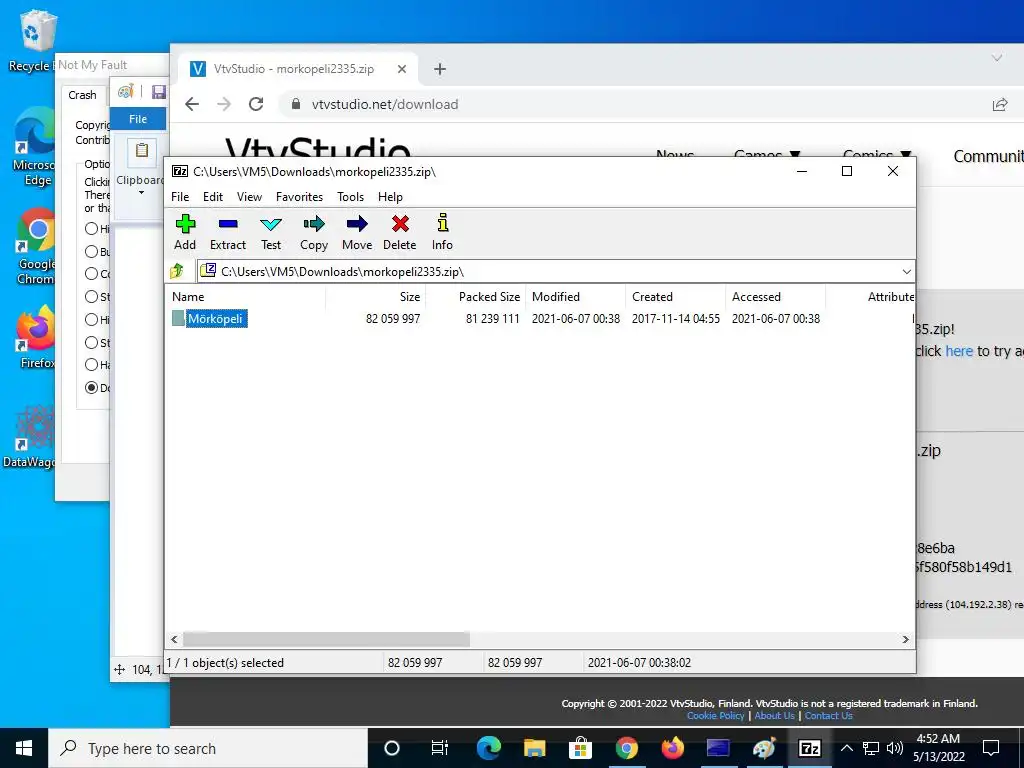Screen dimensions: 1024x768
Task: Open the About Us footer link
Action: click(775, 716)
